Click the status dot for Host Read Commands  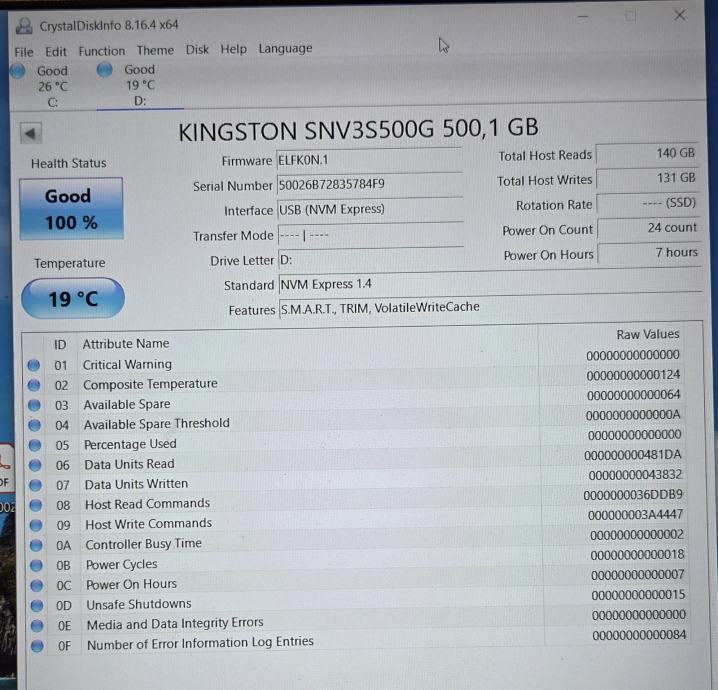[x=35, y=505]
